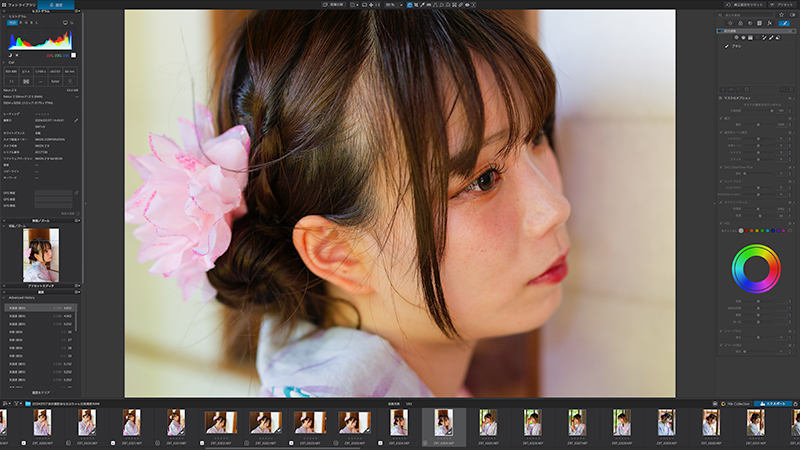The image size is (800, 450).
Task: Click the Reset corrections button
Action: coord(745,5)
